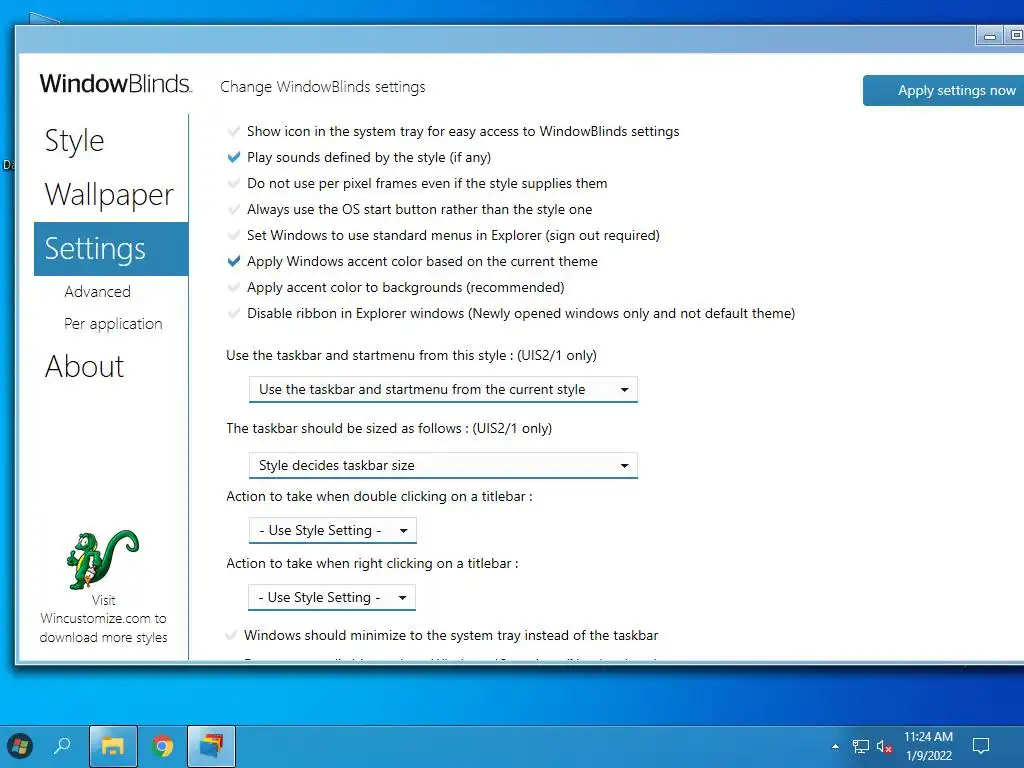The width and height of the screenshot is (1024, 768).
Task: Open Per application subsection
Action: [113, 324]
